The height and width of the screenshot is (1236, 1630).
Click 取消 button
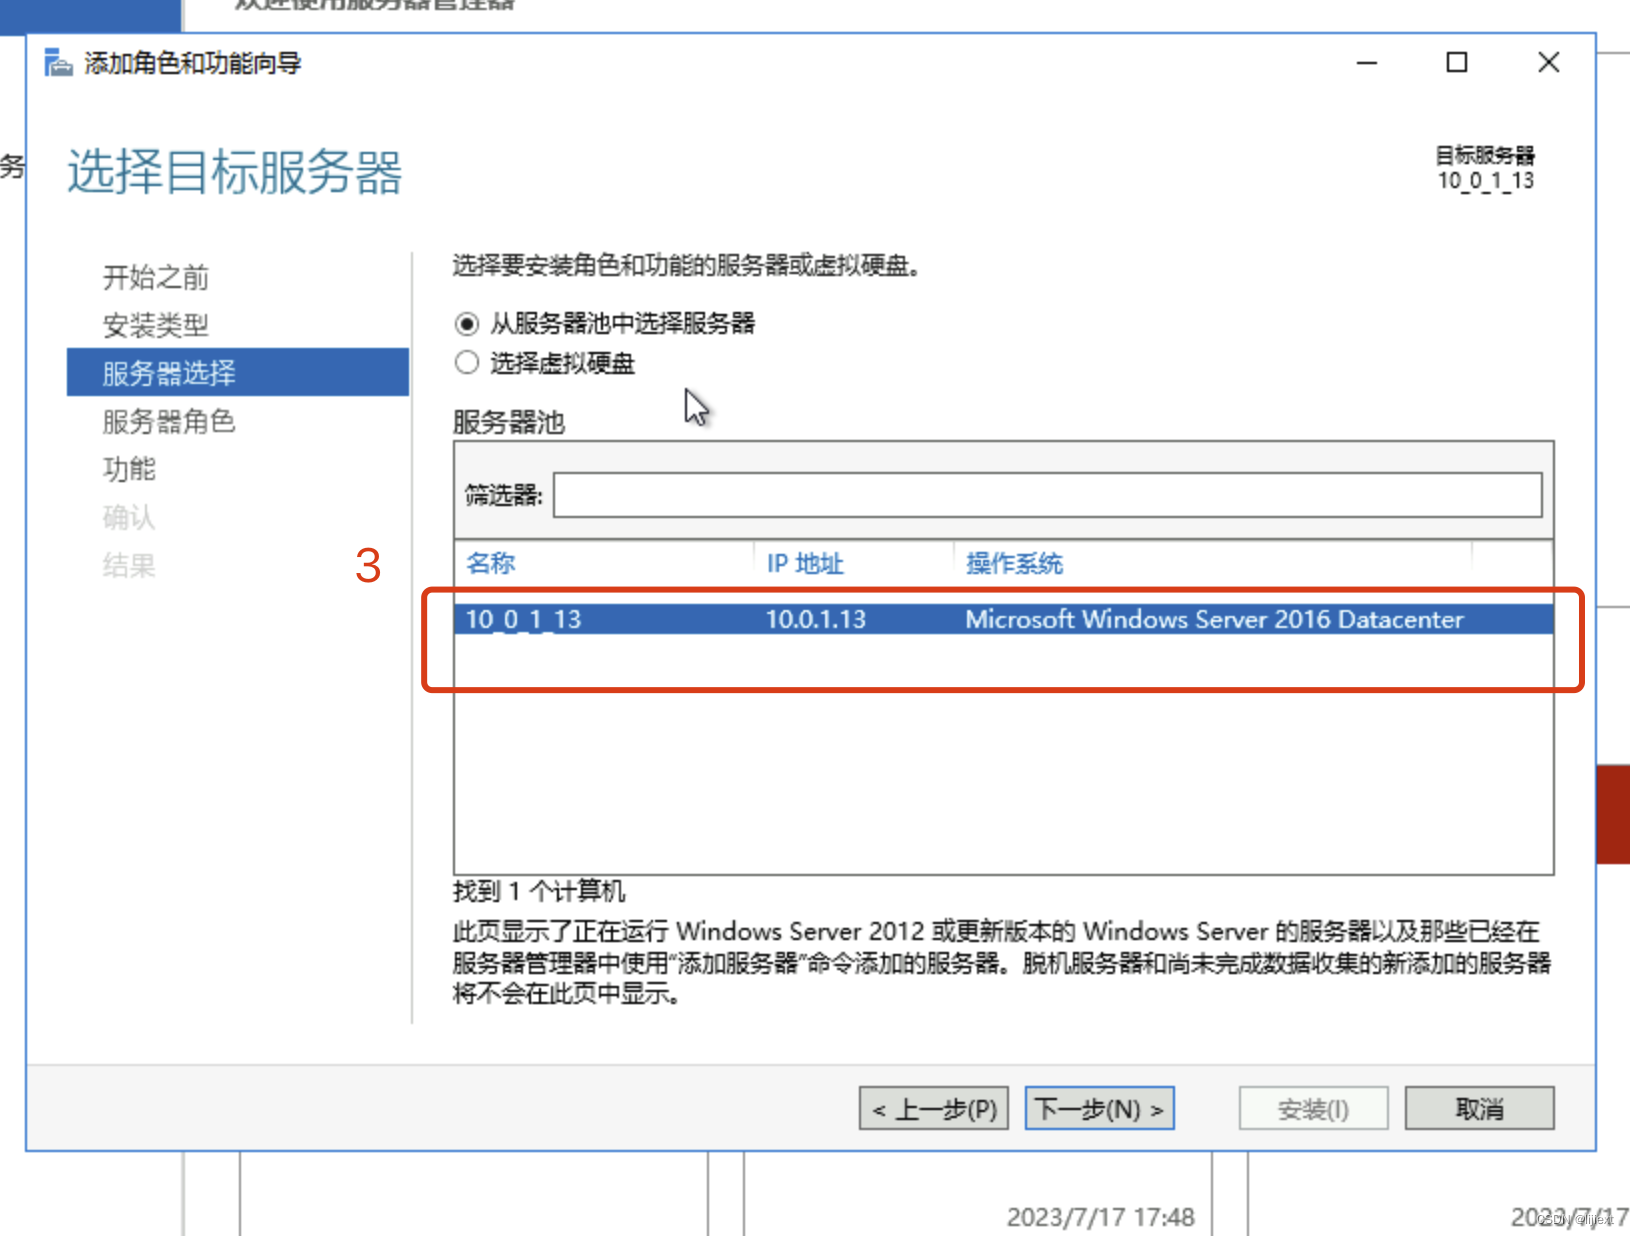[x=1479, y=1108]
